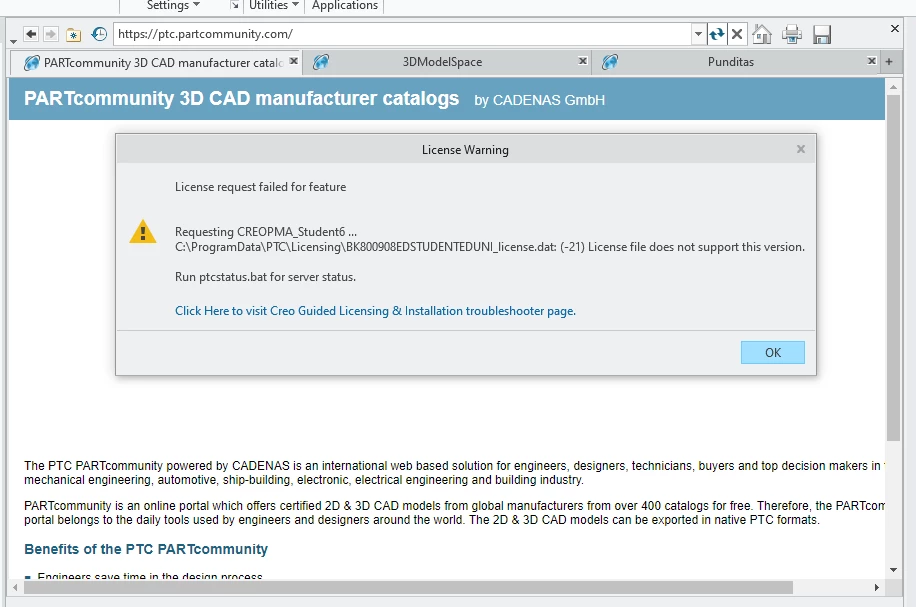Close the License Warning dialog
Image resolution: width=916 pixels, height=607 pixels.
[x=801, y=150]
